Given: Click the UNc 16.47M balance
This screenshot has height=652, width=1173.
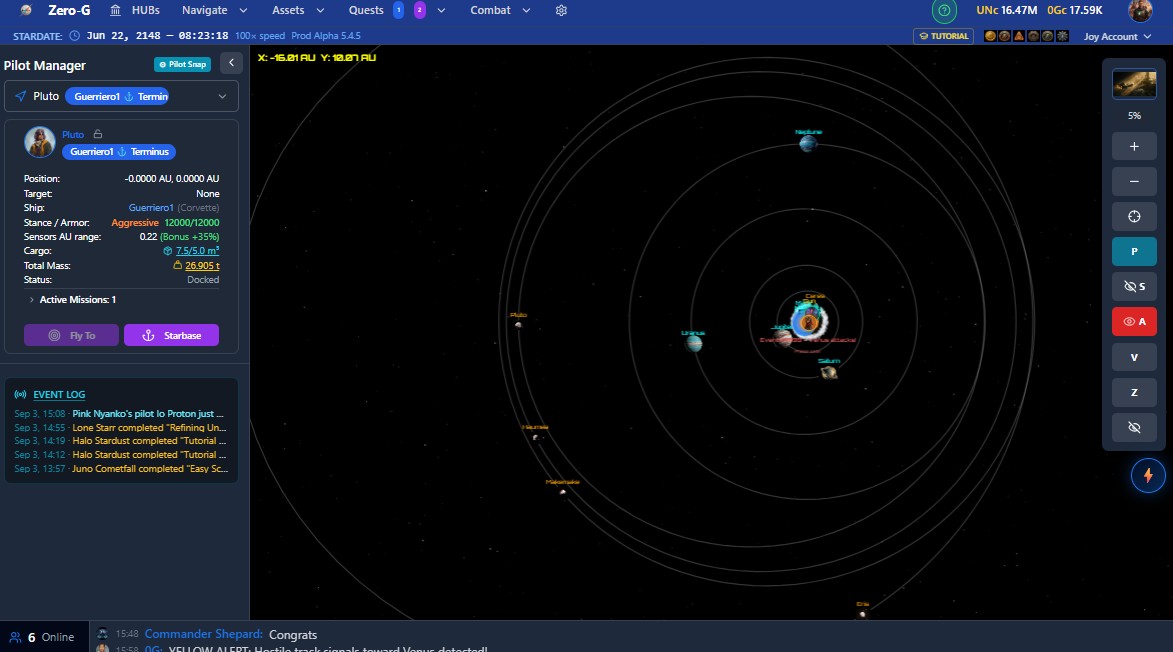Looking at the screenshot, I should 1006,10.
